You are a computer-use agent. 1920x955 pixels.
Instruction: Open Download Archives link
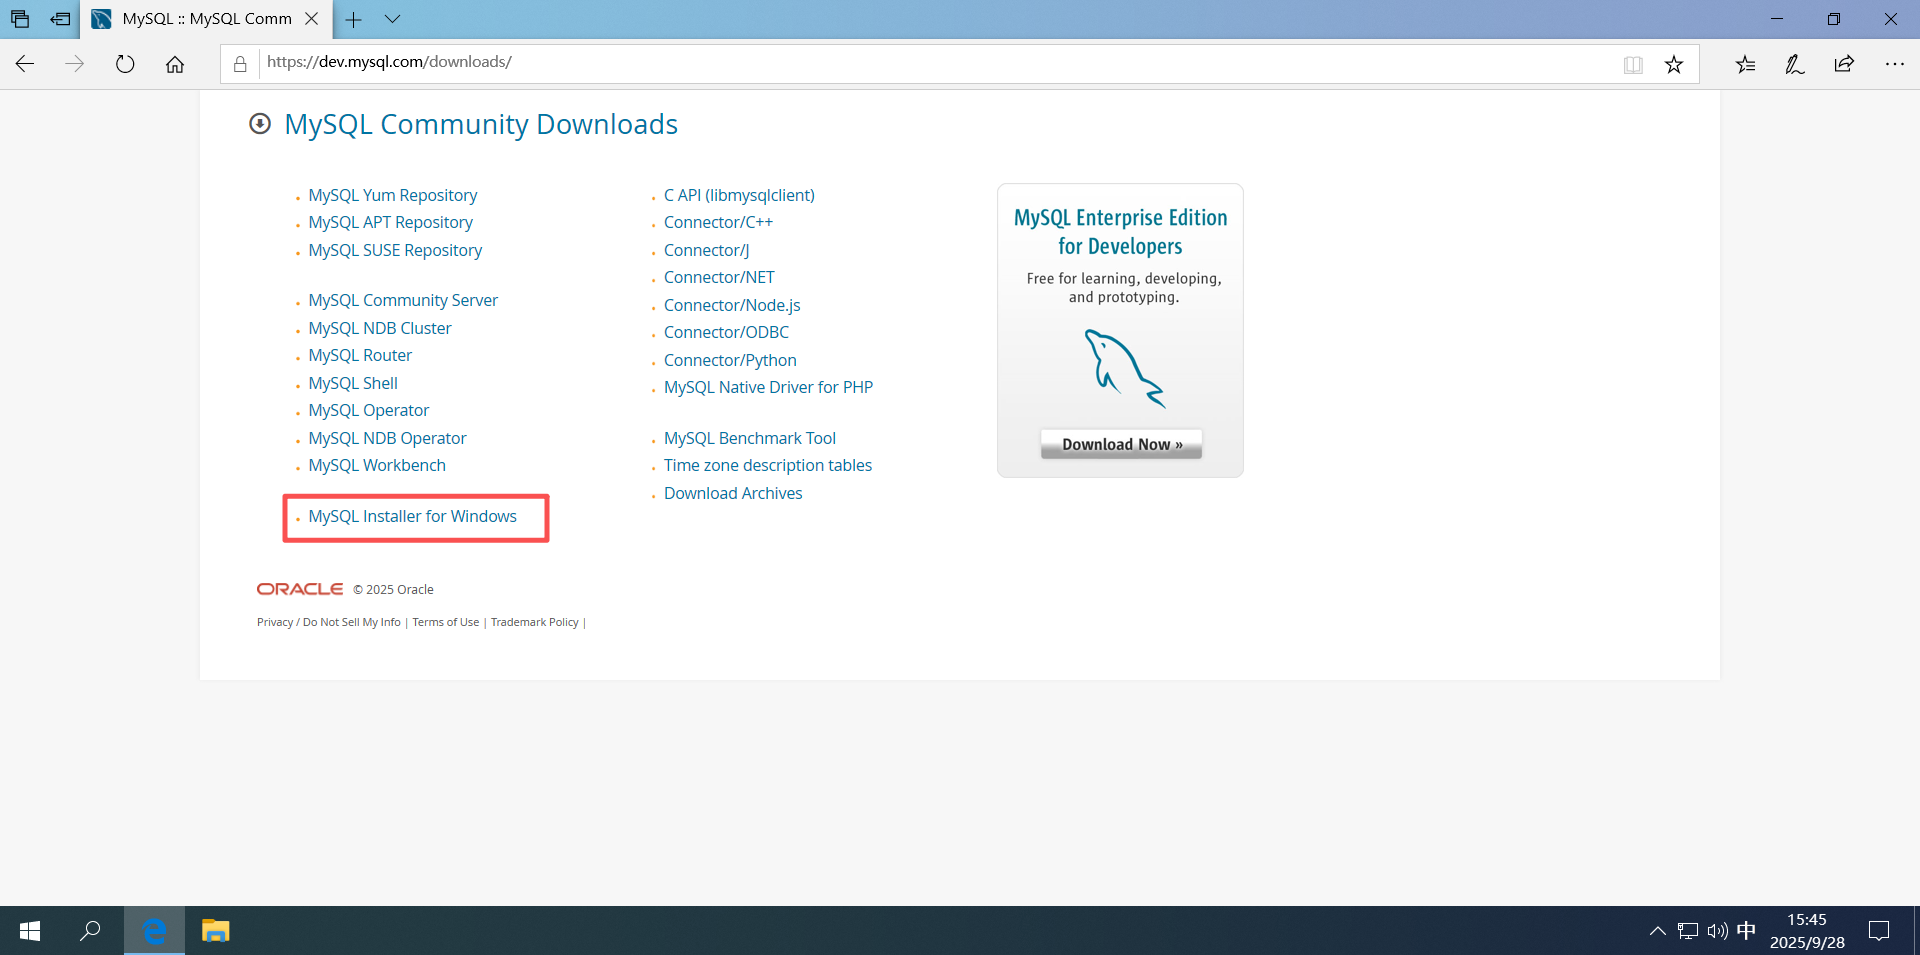pos(733,493)
